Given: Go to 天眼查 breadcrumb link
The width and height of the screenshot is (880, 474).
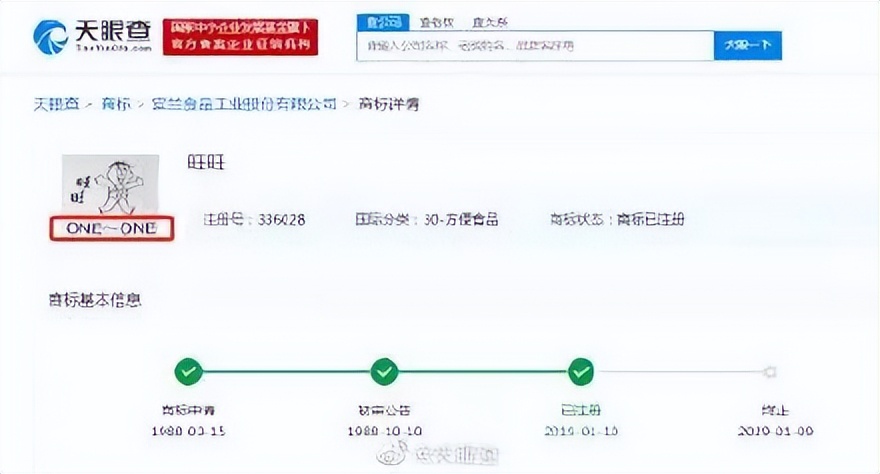Looking at the screenshot, I should (x=56, y=104).
